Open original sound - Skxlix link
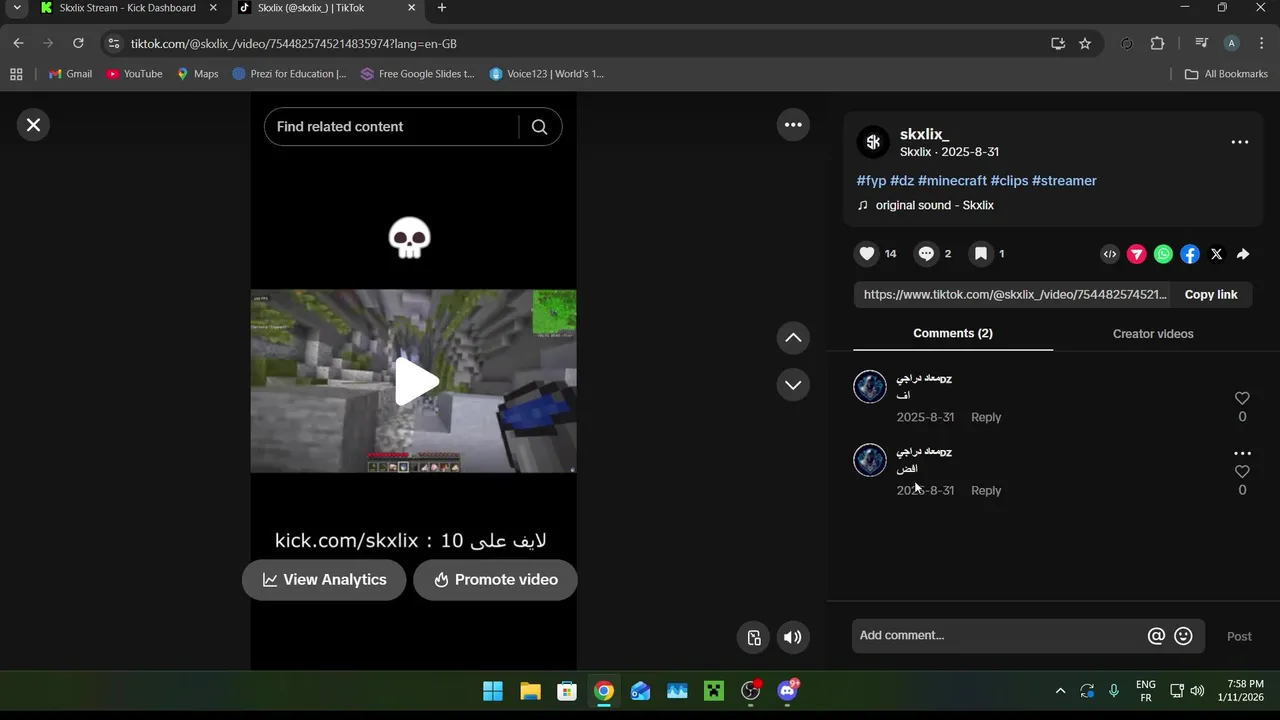1280x720 pixels. 935,205
